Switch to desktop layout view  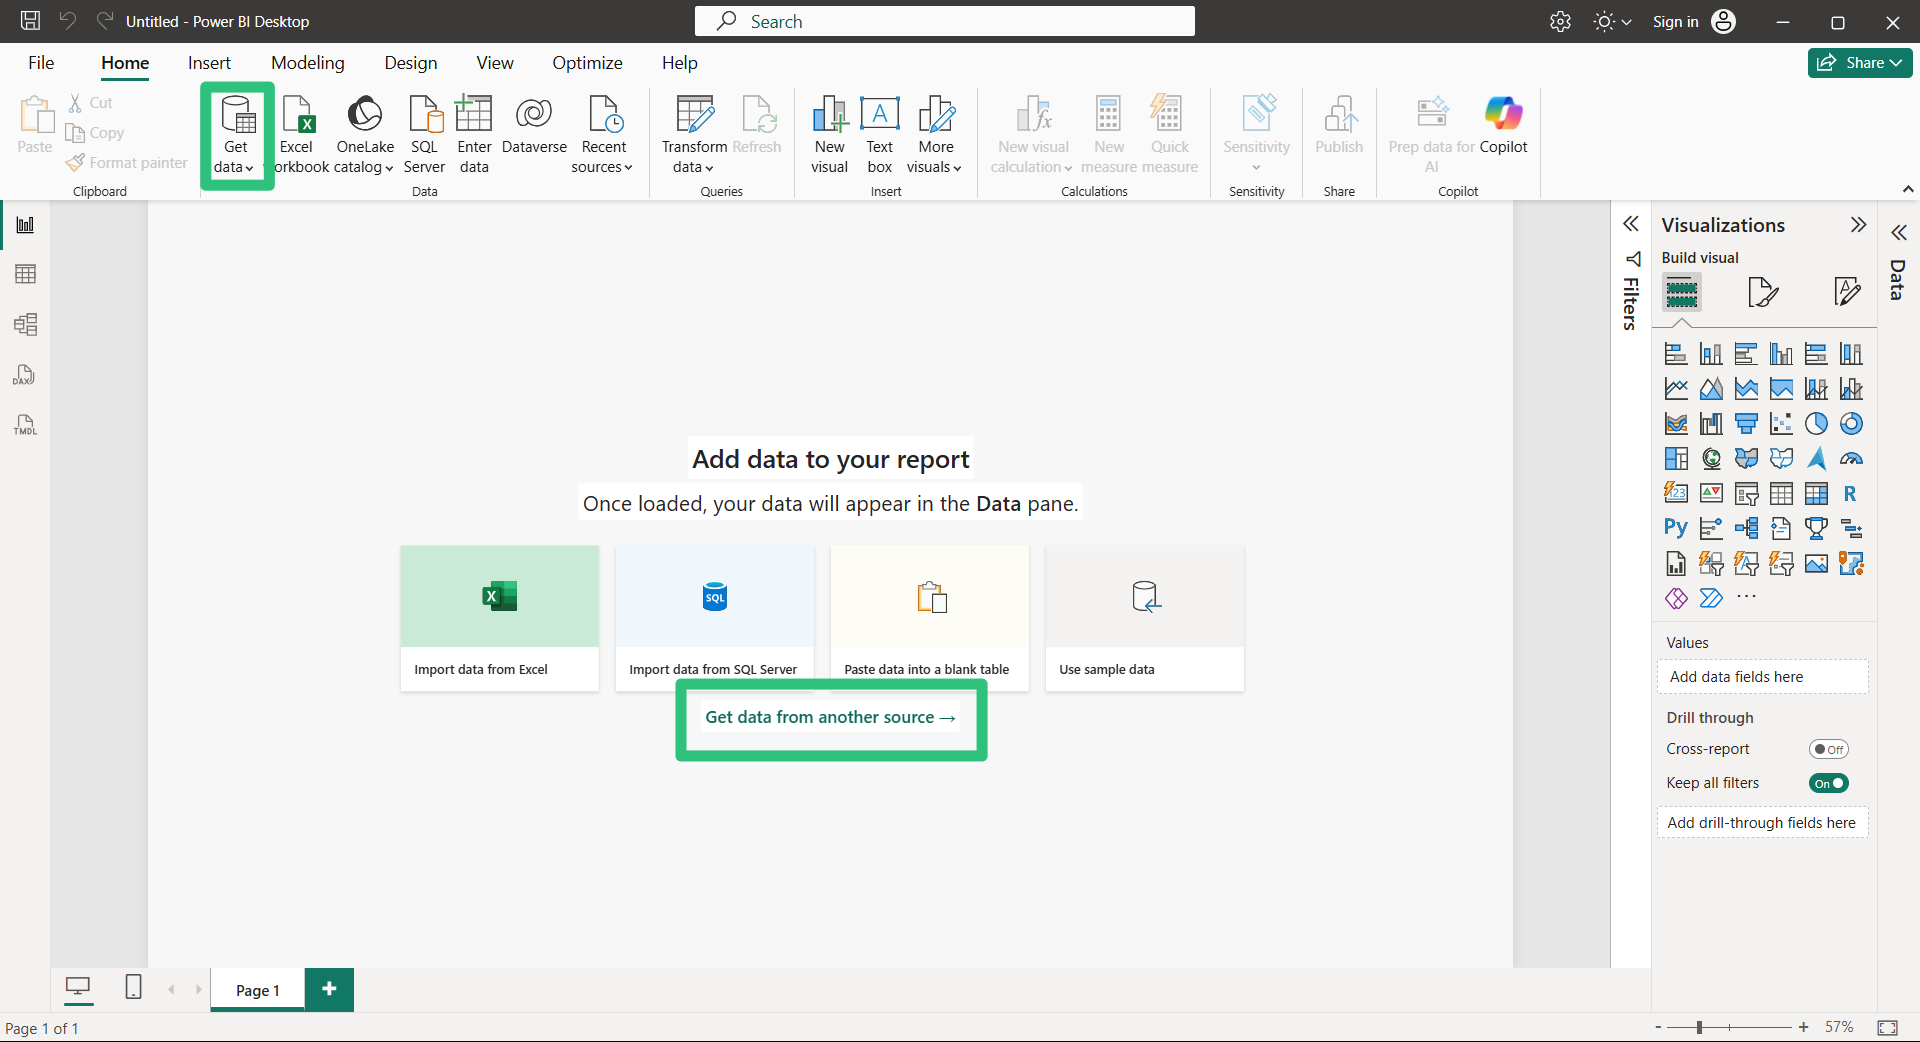pyautogui.click(x=77, y=988)
